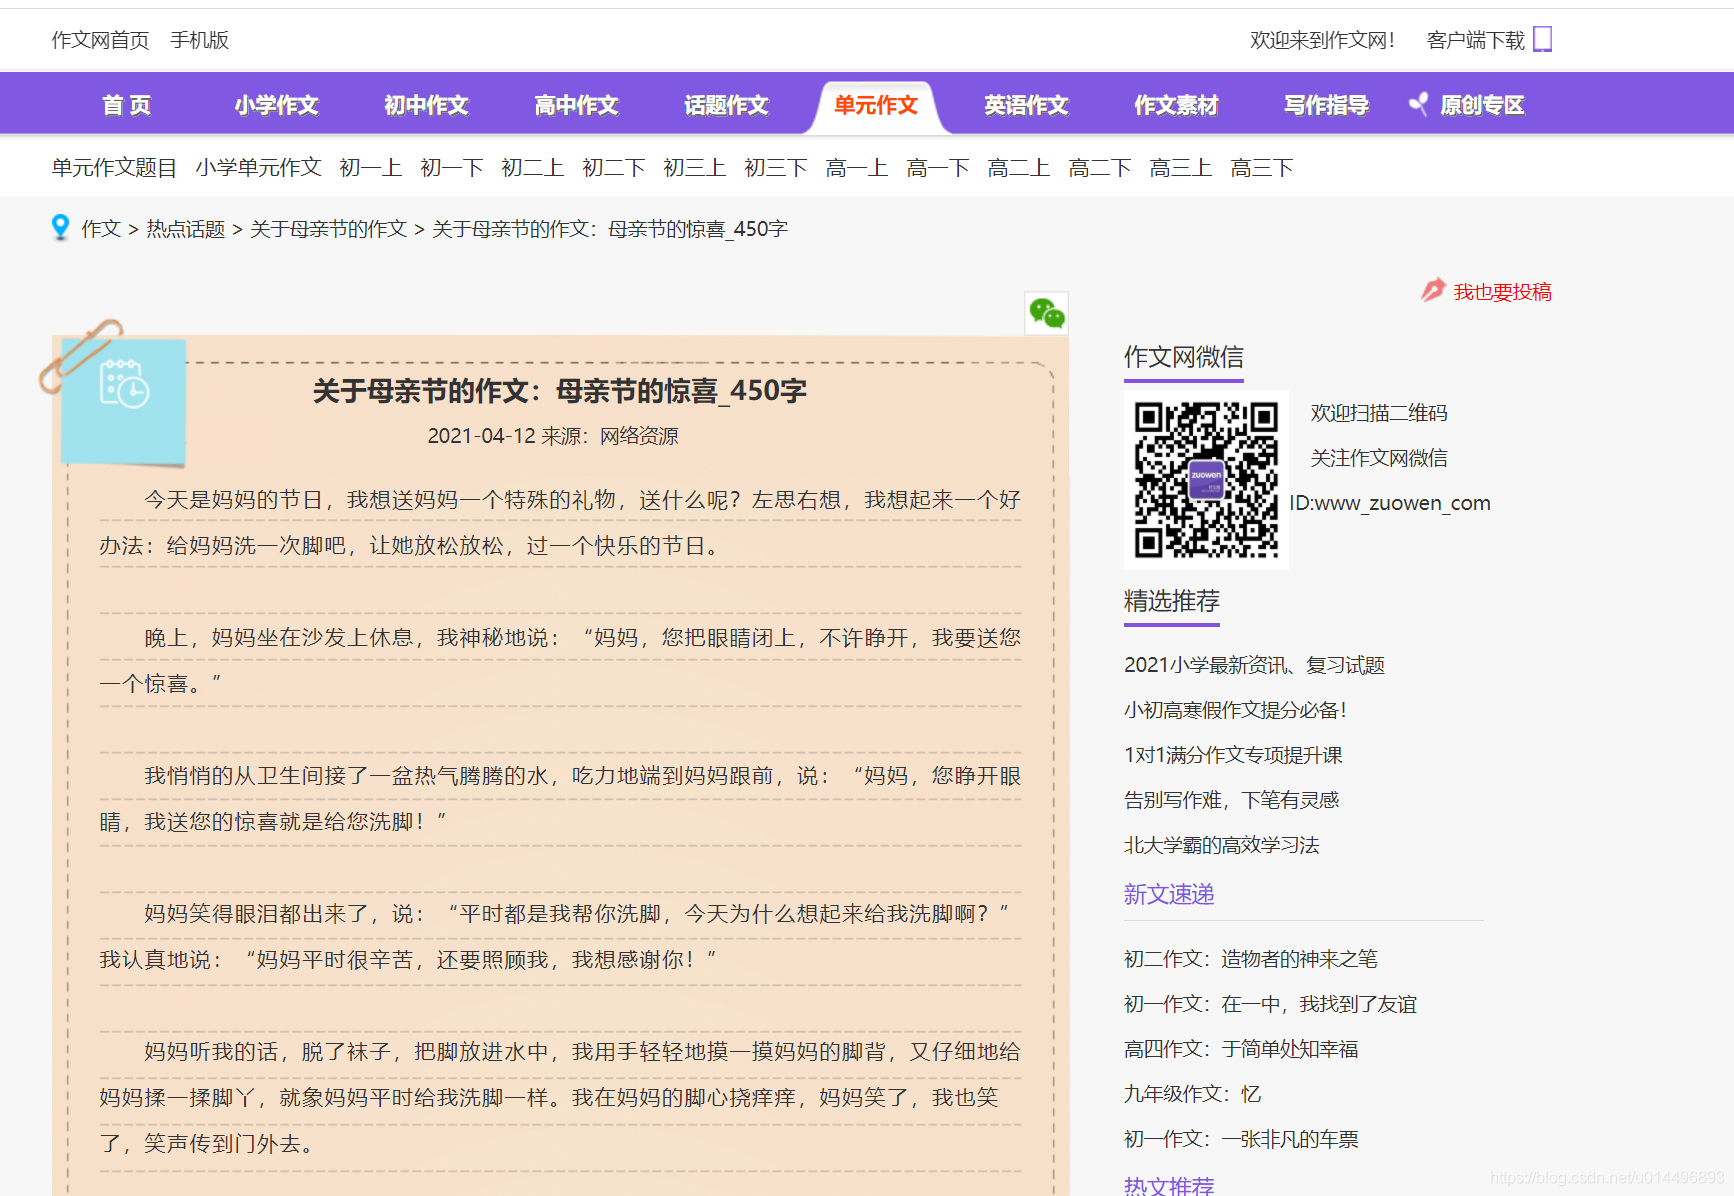Open the 写作指导 navigation tab
Image resolution: width=1734 pixels, height=1196 pixels.
coord(1326,105)
